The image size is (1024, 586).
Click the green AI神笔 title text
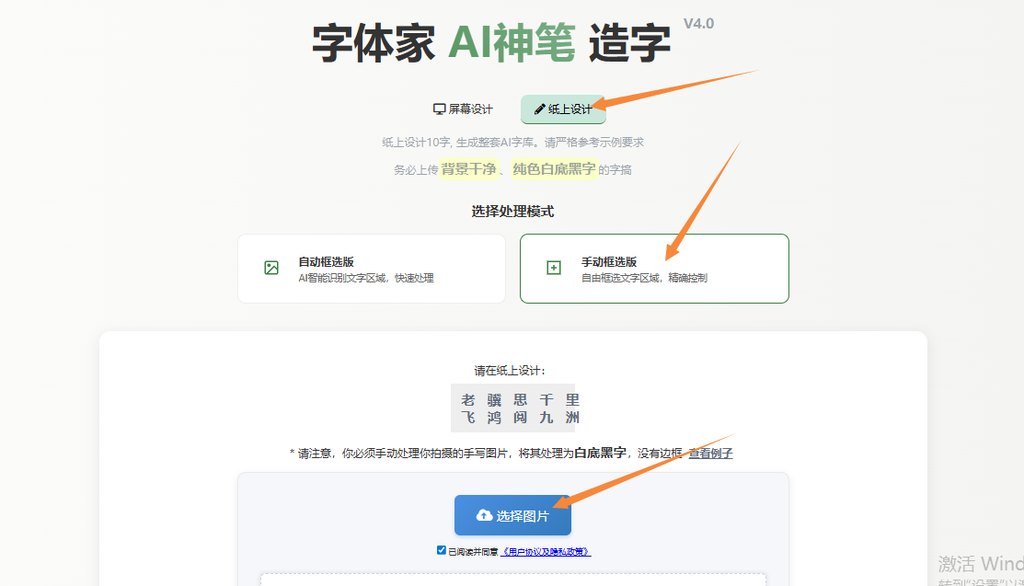pyautogui.click(x=511, y=43)
